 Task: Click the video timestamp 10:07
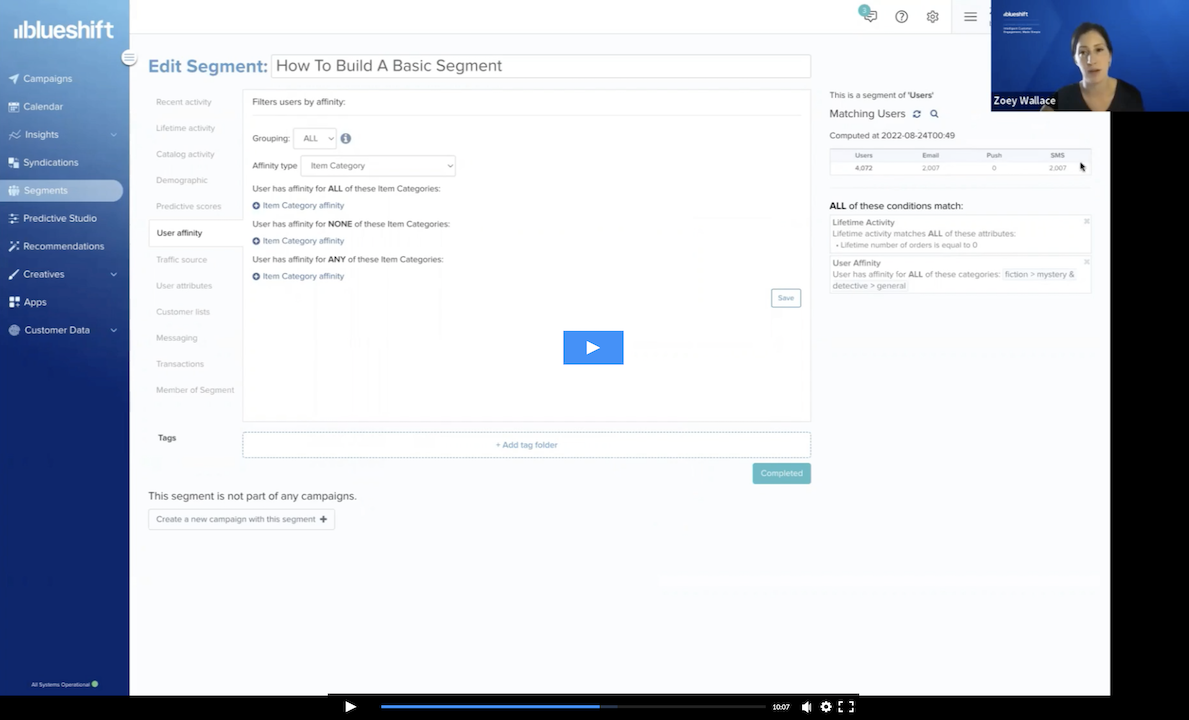click(x=781, y=707)
